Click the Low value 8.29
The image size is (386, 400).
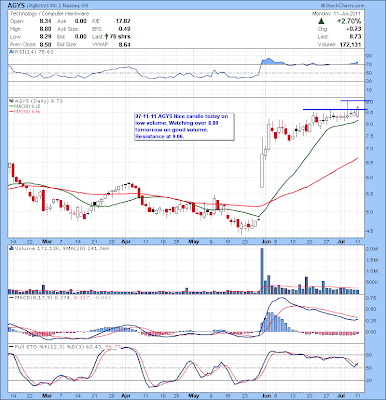click(45, 37)
